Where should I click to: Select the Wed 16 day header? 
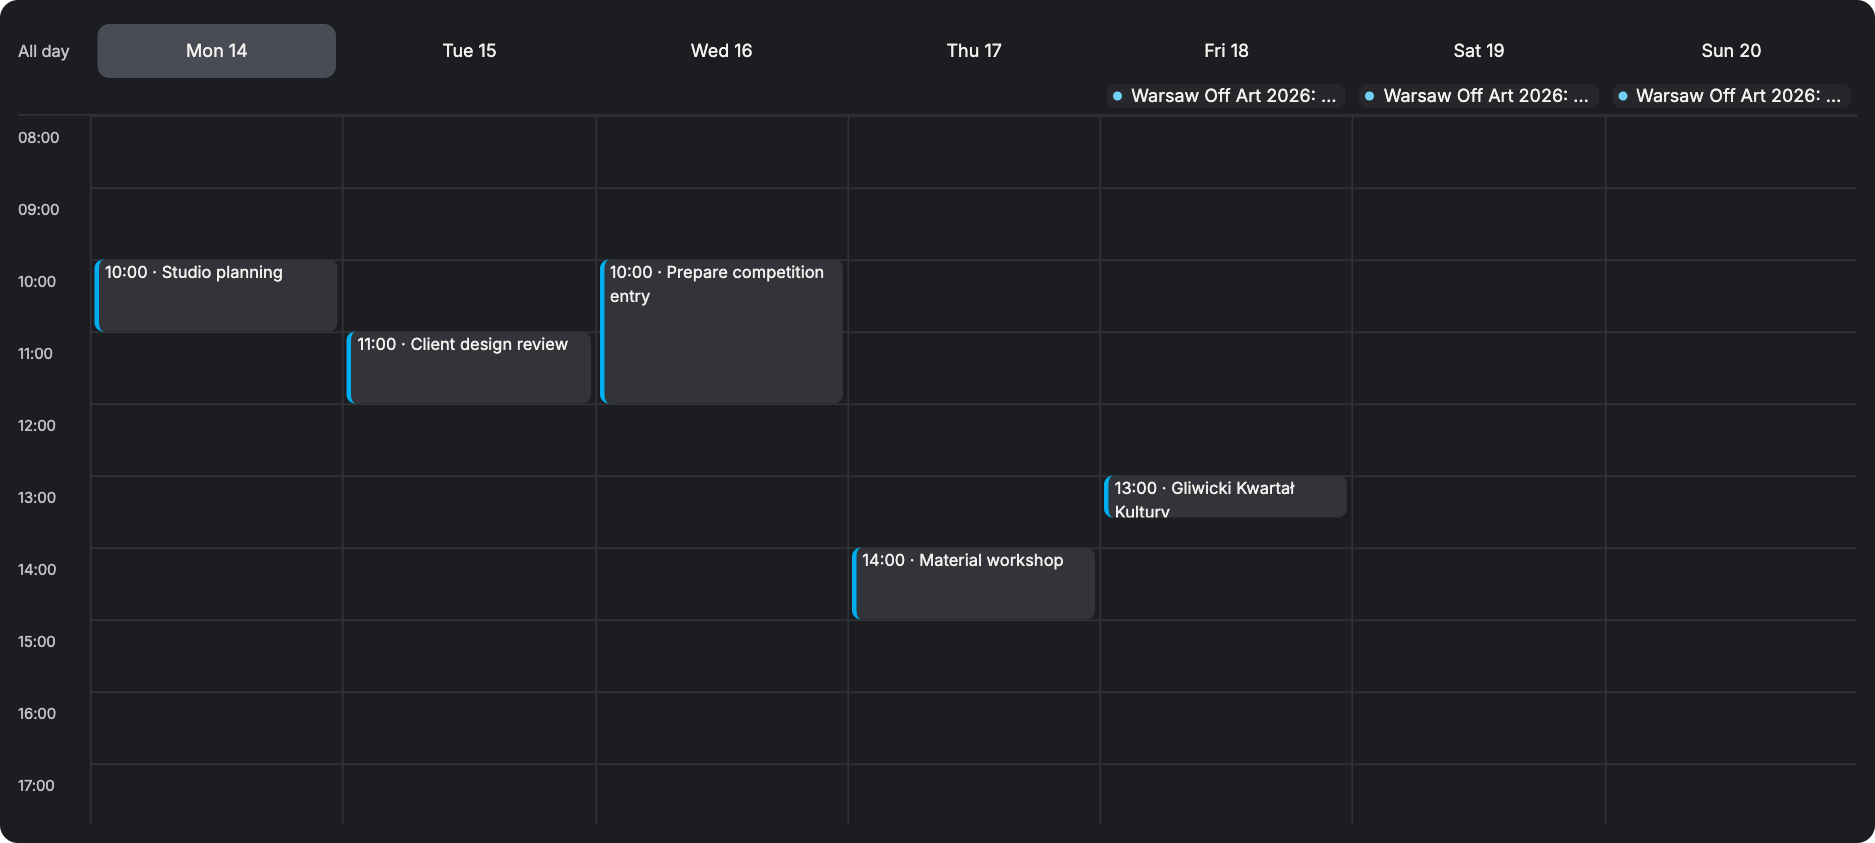pos(721,51)
